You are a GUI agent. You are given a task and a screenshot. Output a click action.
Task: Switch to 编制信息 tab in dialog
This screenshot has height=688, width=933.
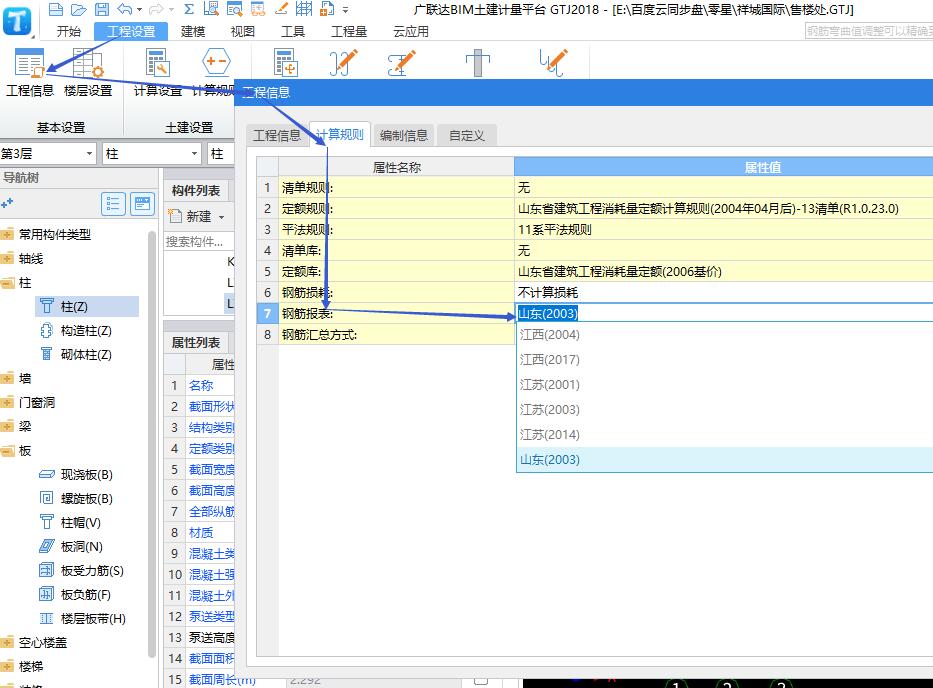coord(404,136)
